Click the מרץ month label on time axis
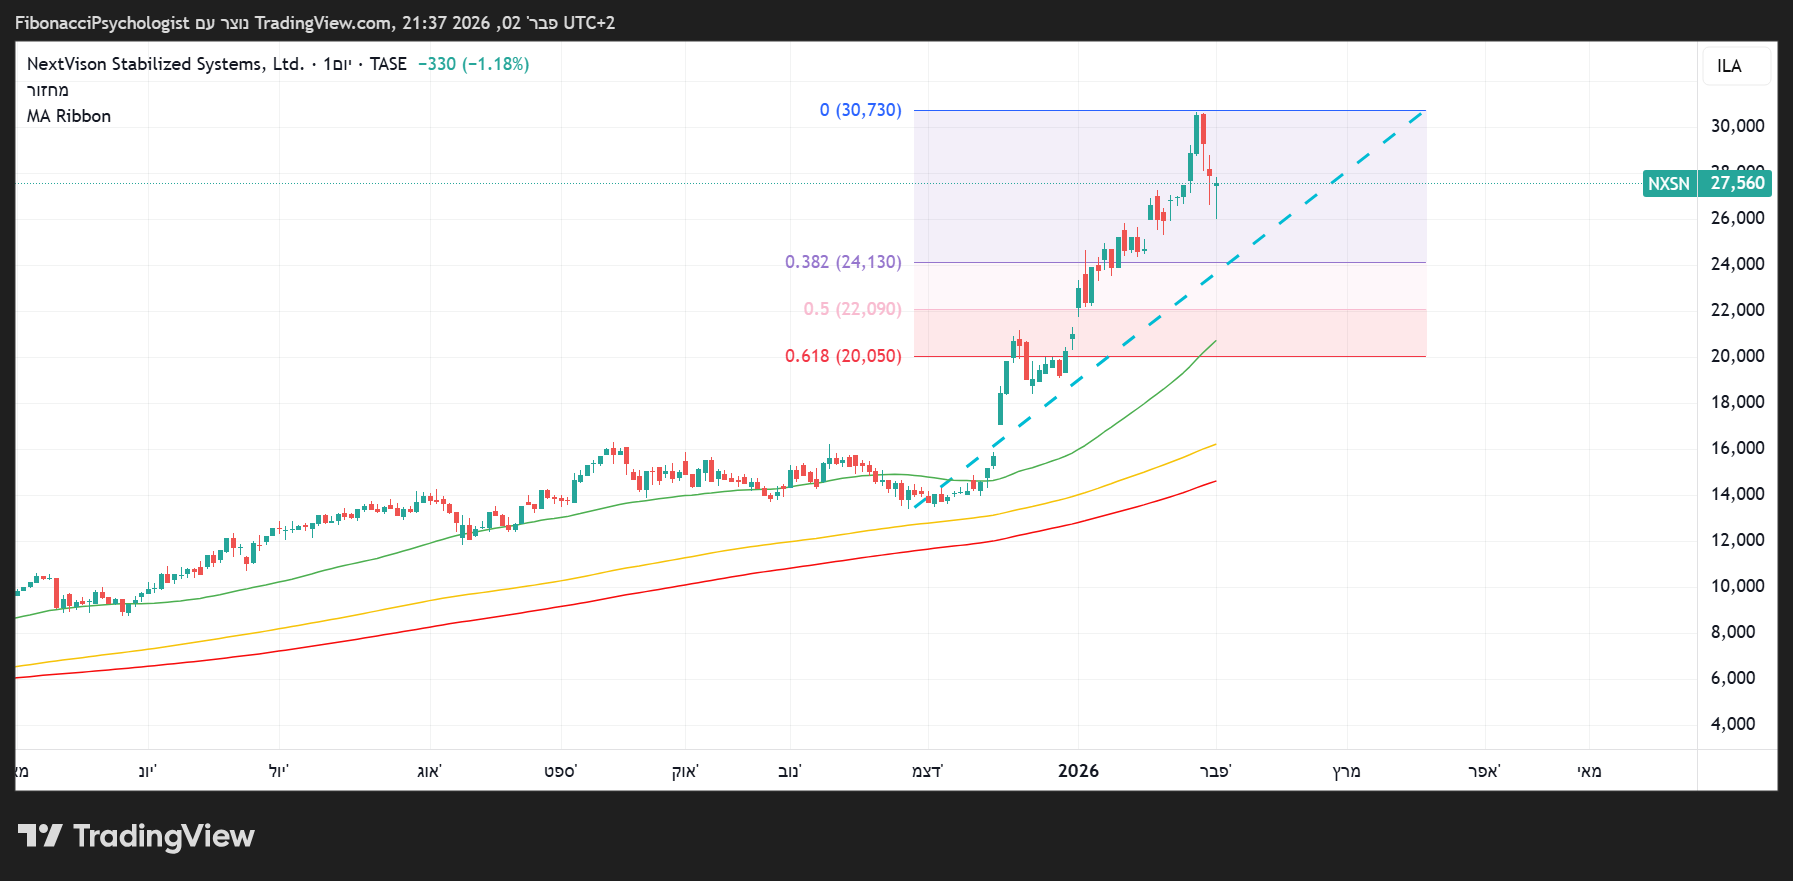 [x=1346, y=771]
